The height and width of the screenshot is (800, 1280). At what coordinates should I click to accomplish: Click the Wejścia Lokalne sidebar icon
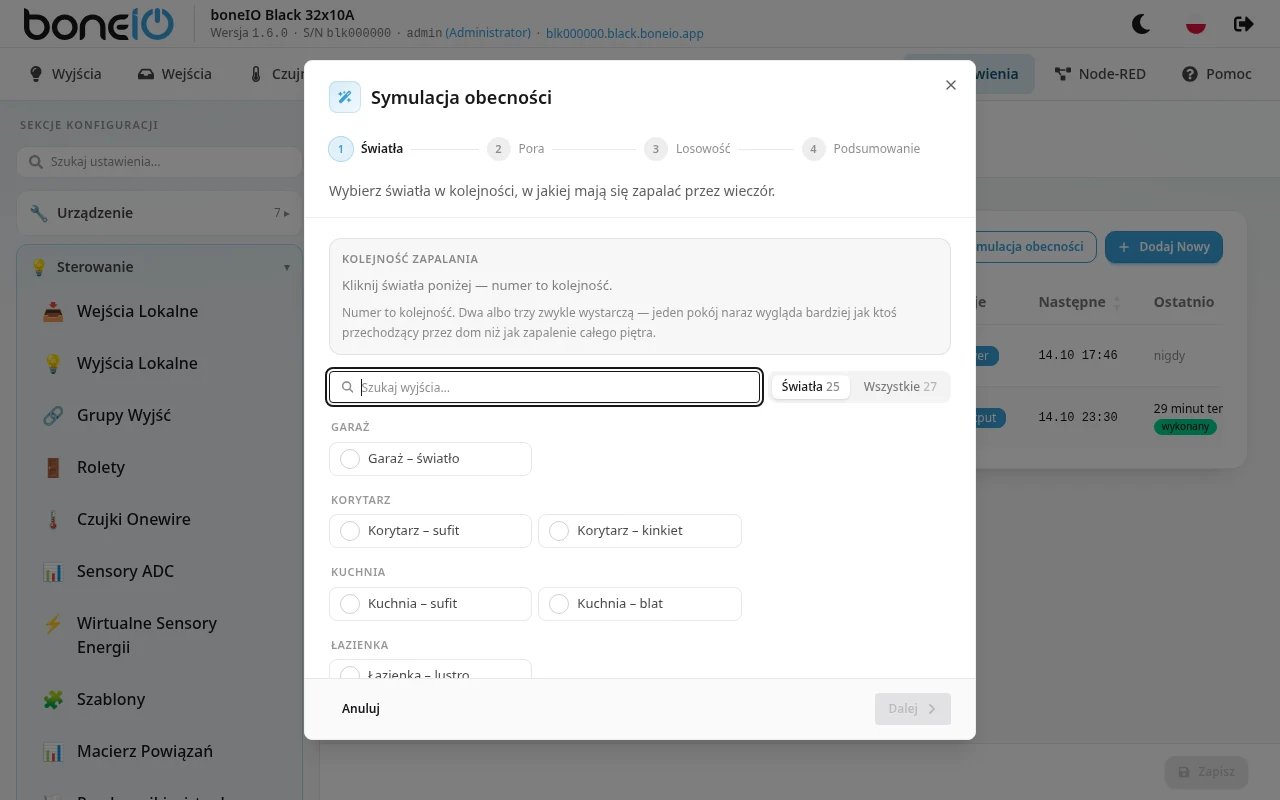[x=53, y=311]
